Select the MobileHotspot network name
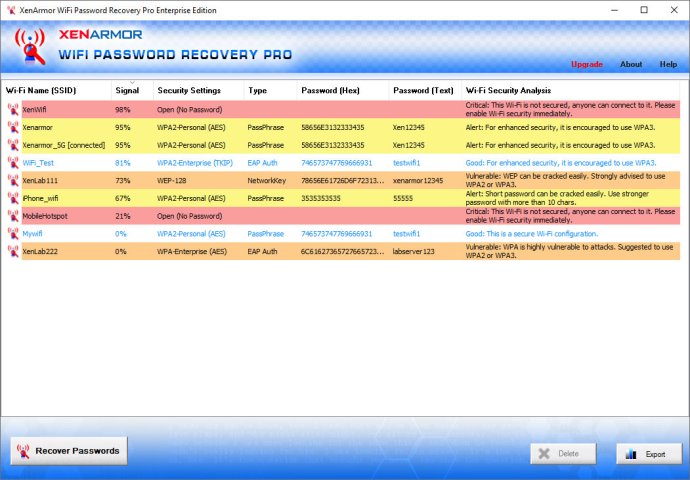This screenshot has width=690, height=480. (x=45, y=216)
